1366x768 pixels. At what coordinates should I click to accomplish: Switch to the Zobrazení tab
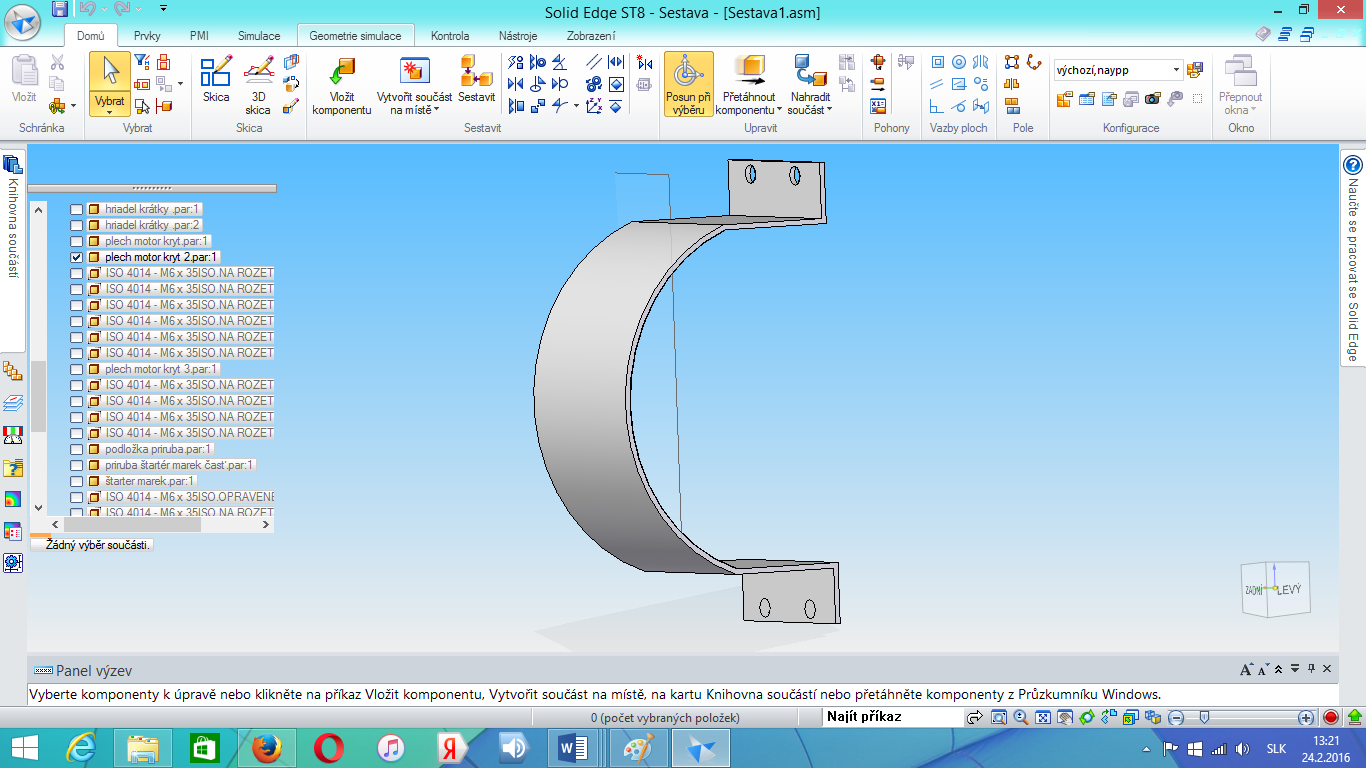pyautogui.click(x=591, y=36)
